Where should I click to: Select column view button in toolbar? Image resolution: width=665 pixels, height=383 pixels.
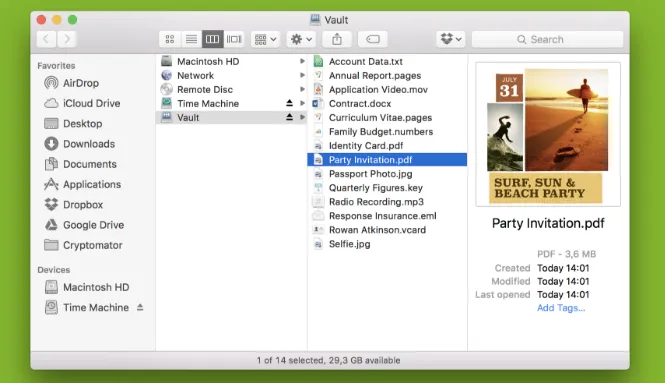(212, 39)
